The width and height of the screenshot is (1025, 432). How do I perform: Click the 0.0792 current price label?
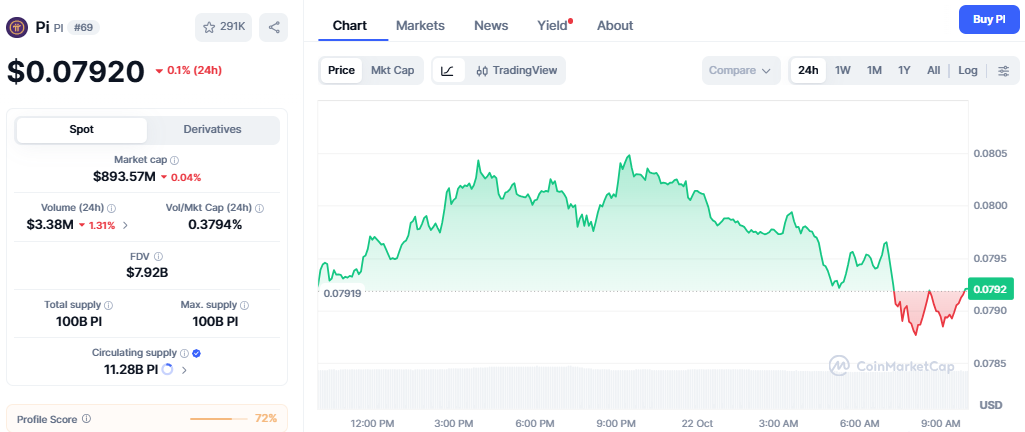coord(990,289)
